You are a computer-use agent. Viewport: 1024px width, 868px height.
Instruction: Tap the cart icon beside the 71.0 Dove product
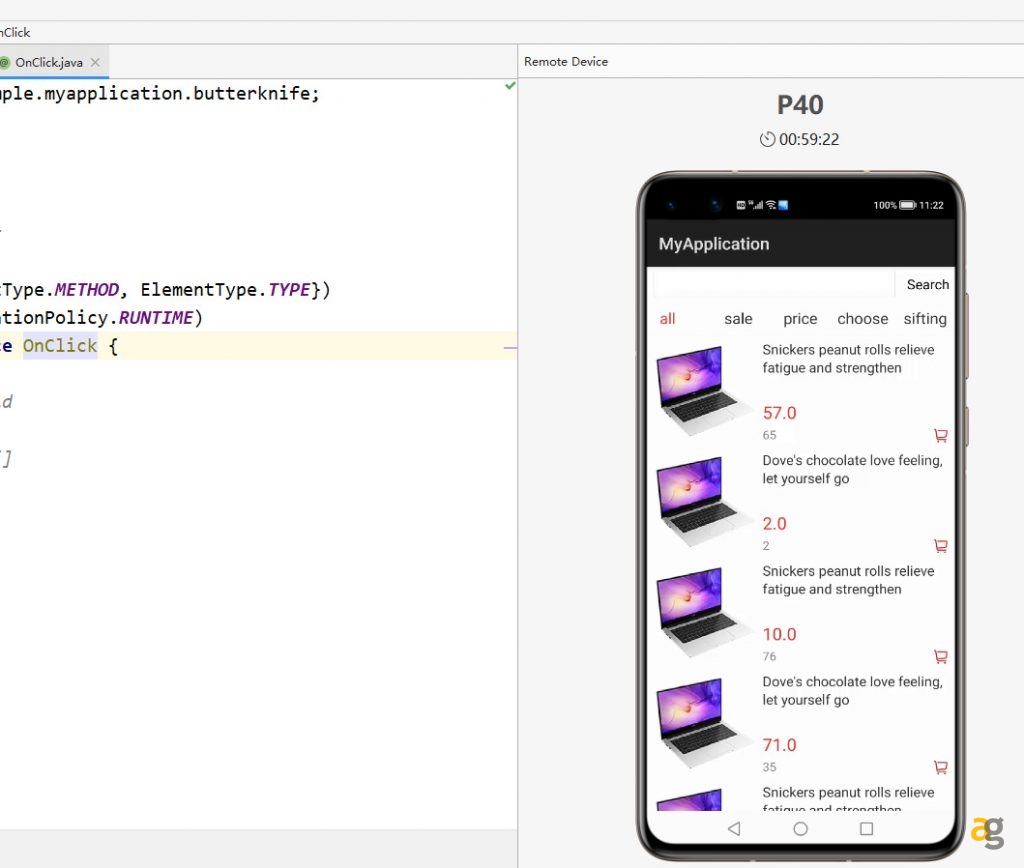(940, 767)
